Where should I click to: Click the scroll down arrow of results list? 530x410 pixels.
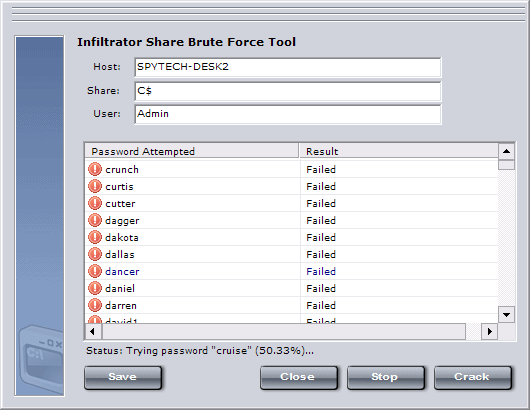pyautogui.click(x=506, y=315)
